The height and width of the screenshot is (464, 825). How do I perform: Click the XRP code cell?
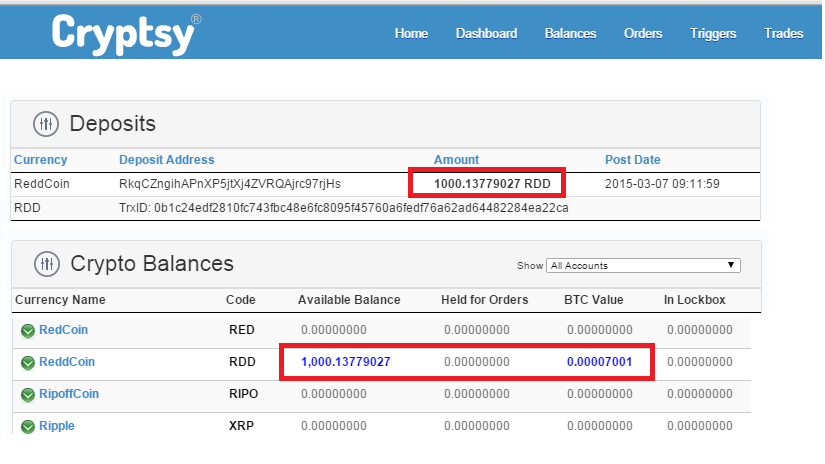pos(242,426)
